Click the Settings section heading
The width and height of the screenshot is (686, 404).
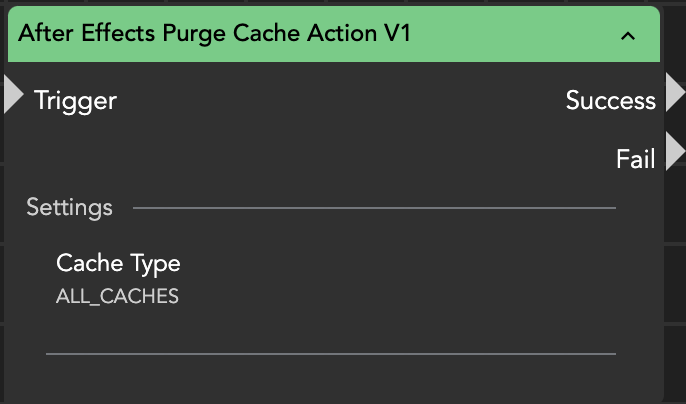click(x=69, y=208)
